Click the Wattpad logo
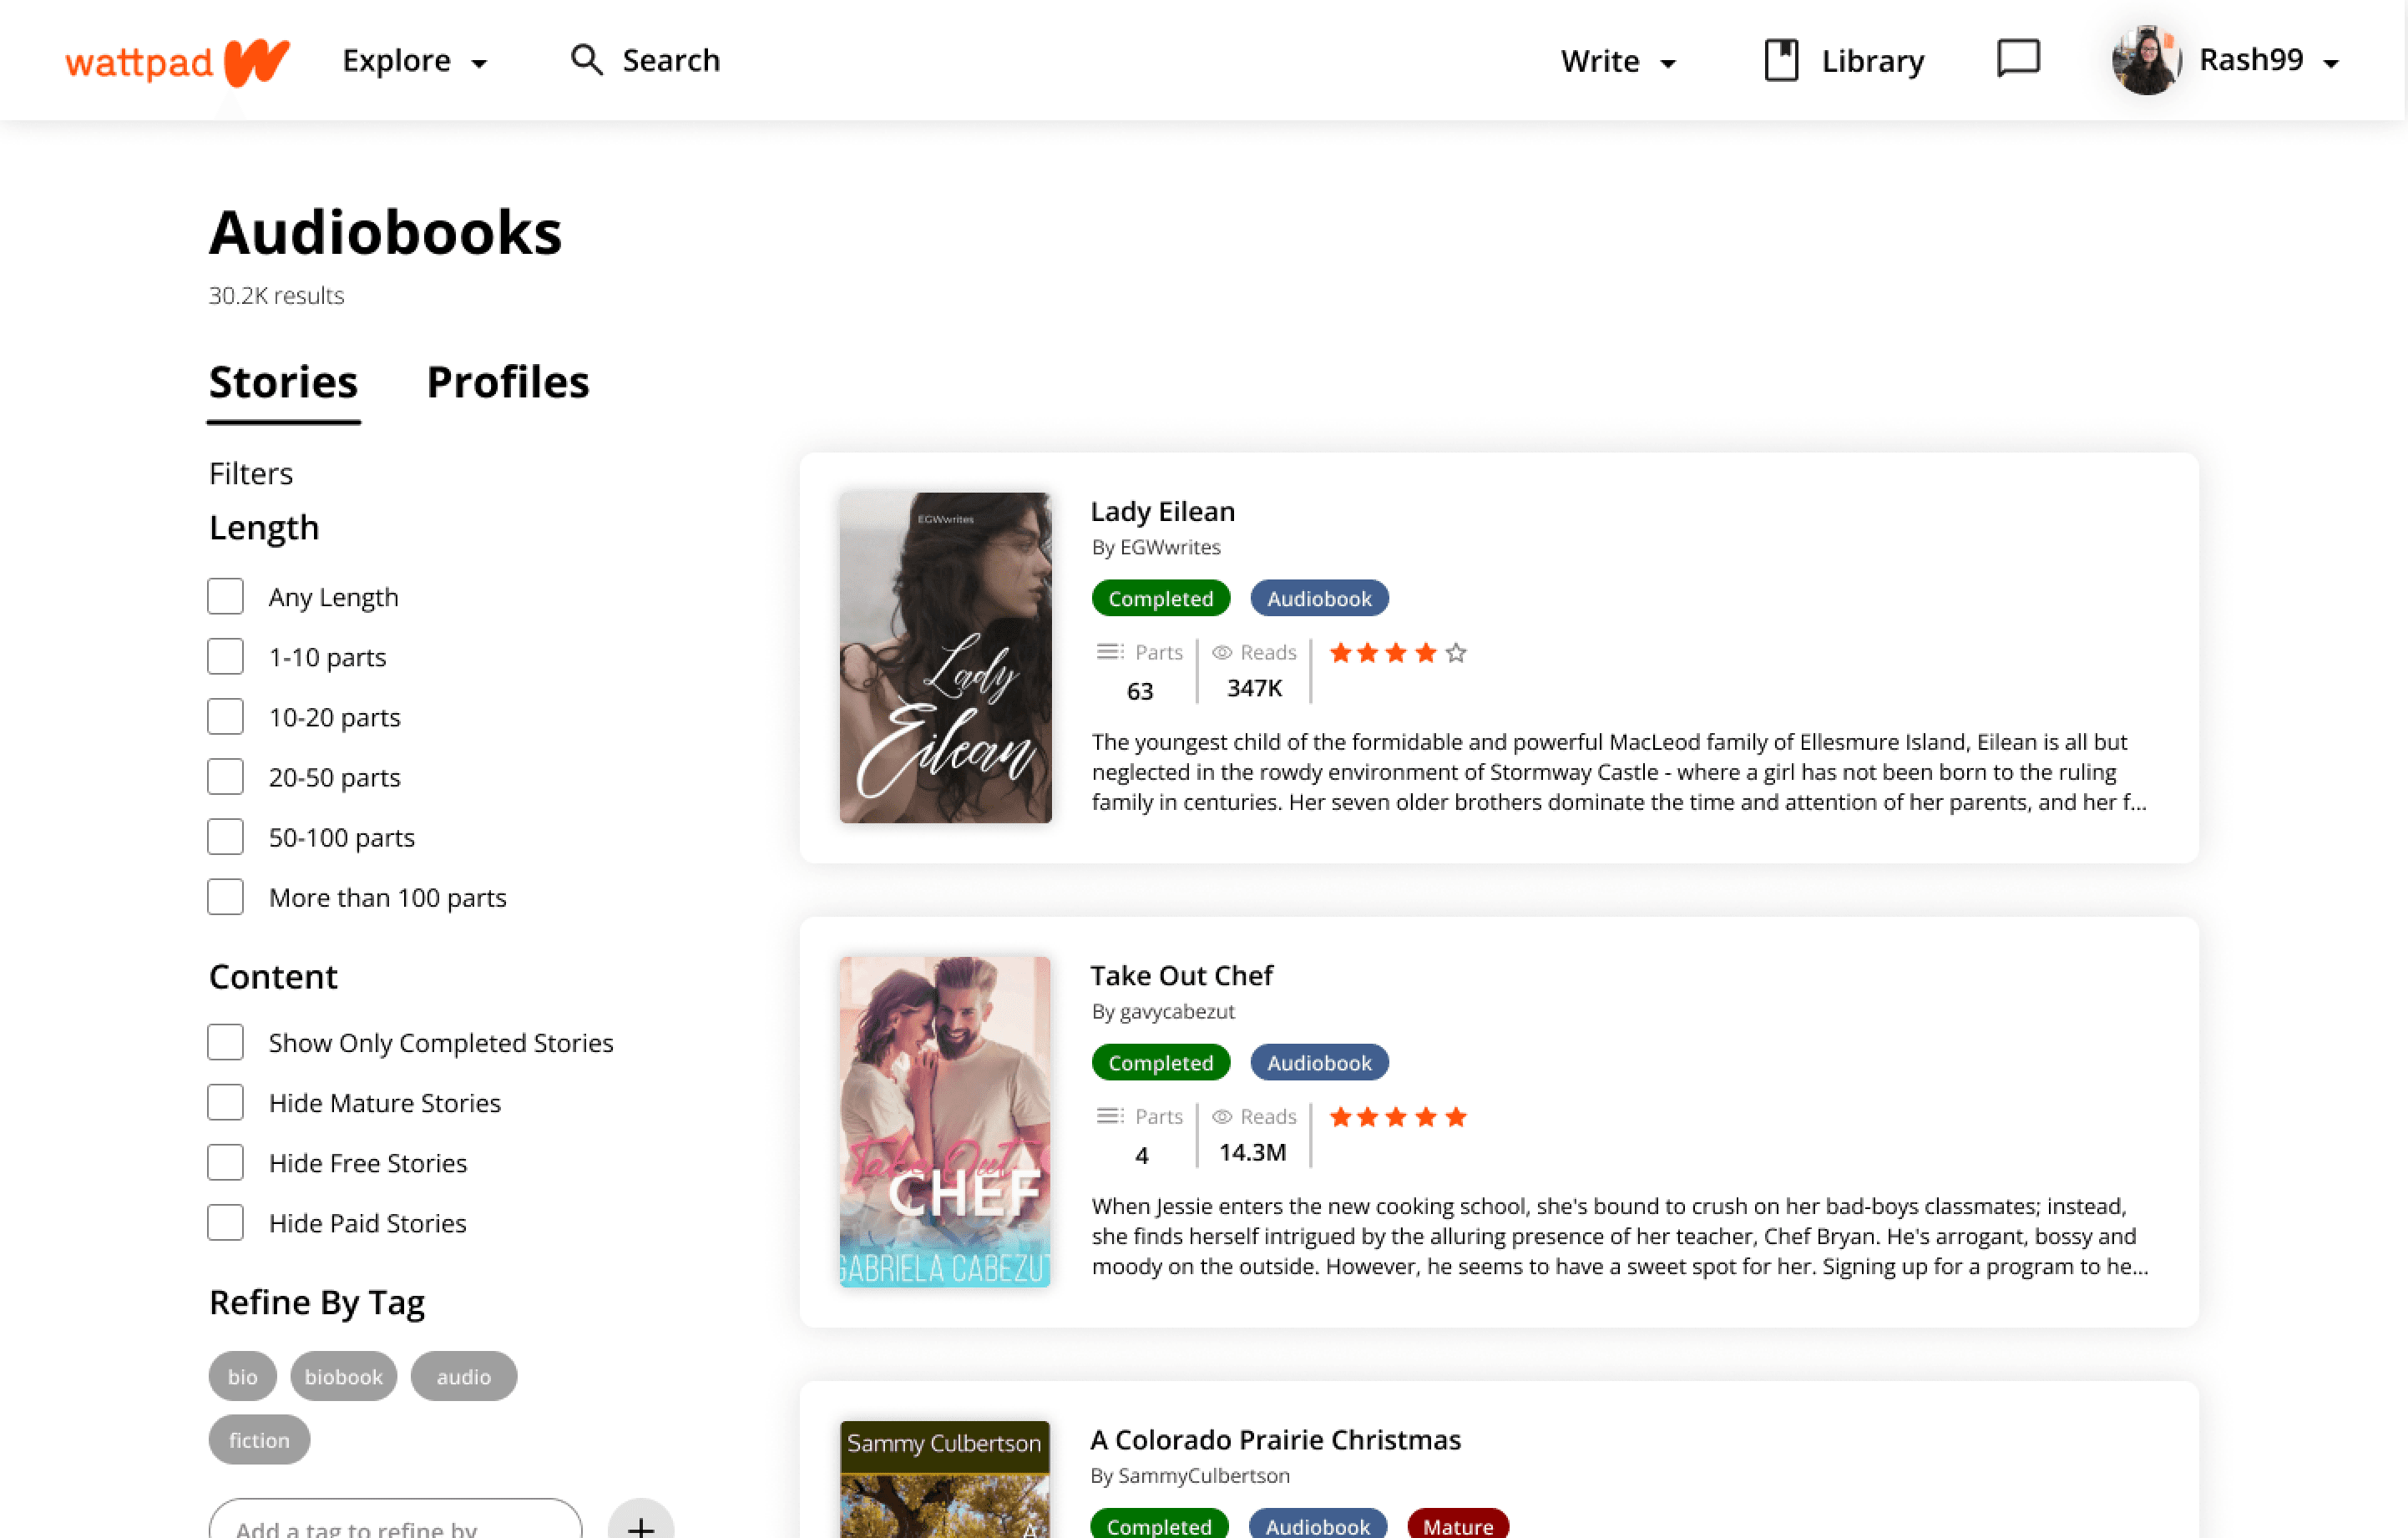2408x1538 pixels. pos(177,62)
